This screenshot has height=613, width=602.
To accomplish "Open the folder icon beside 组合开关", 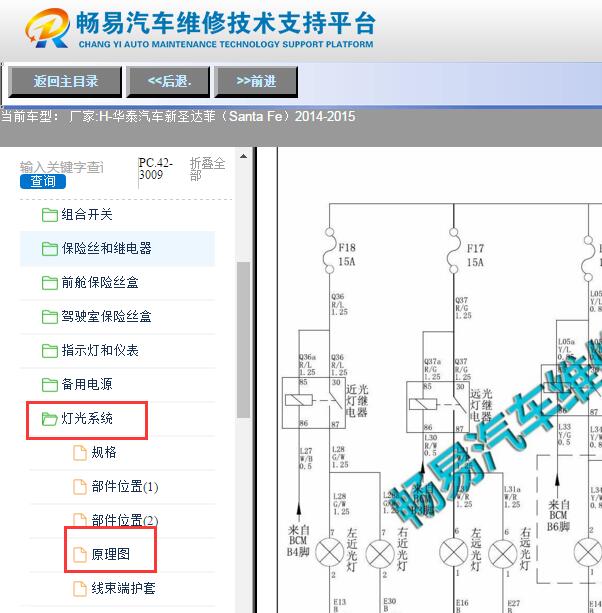I will click(x=50, y=215).
